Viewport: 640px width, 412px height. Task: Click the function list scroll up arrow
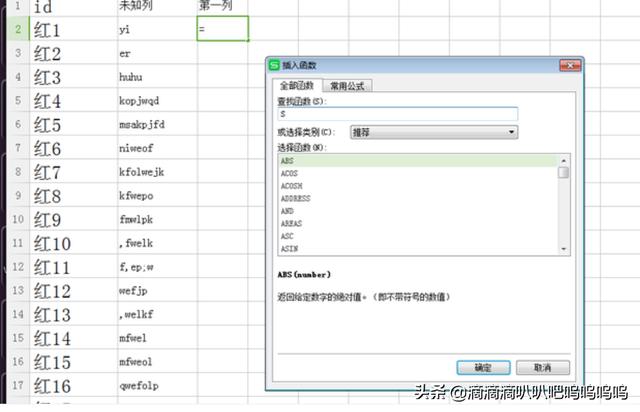(x=564, y=160)
